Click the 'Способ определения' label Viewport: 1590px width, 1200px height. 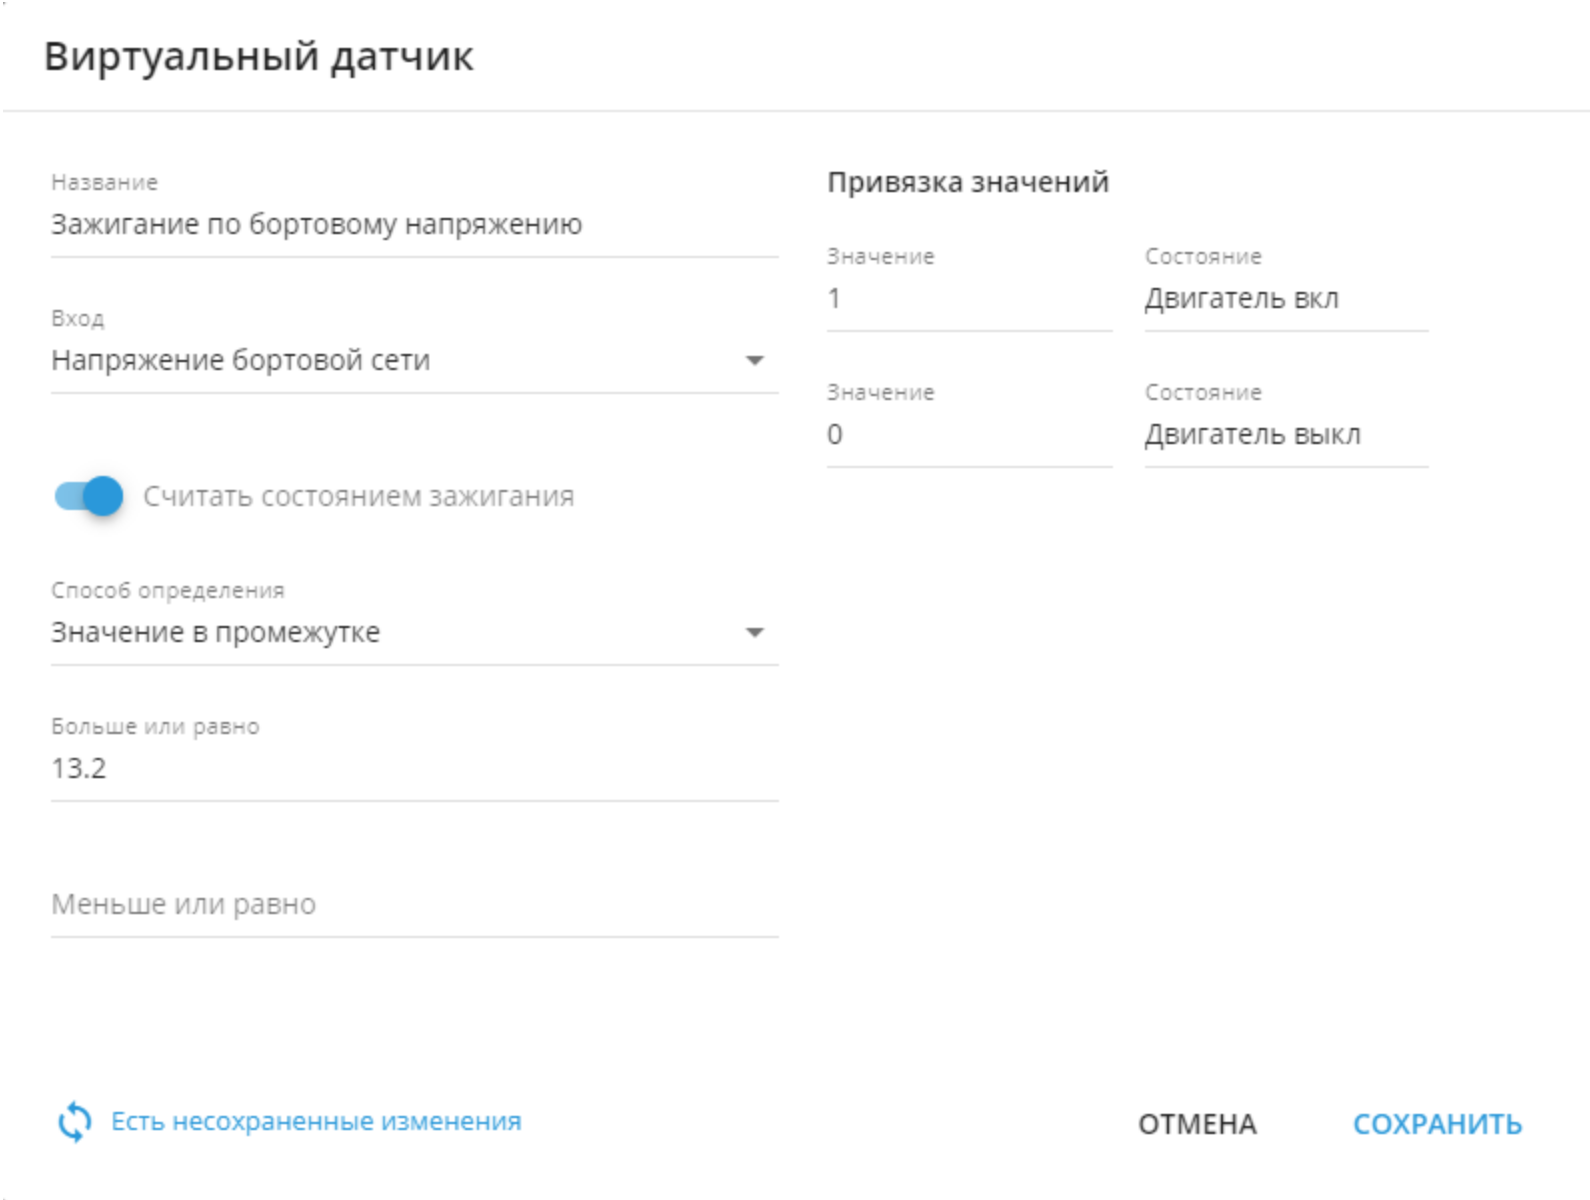click(168, 590)
